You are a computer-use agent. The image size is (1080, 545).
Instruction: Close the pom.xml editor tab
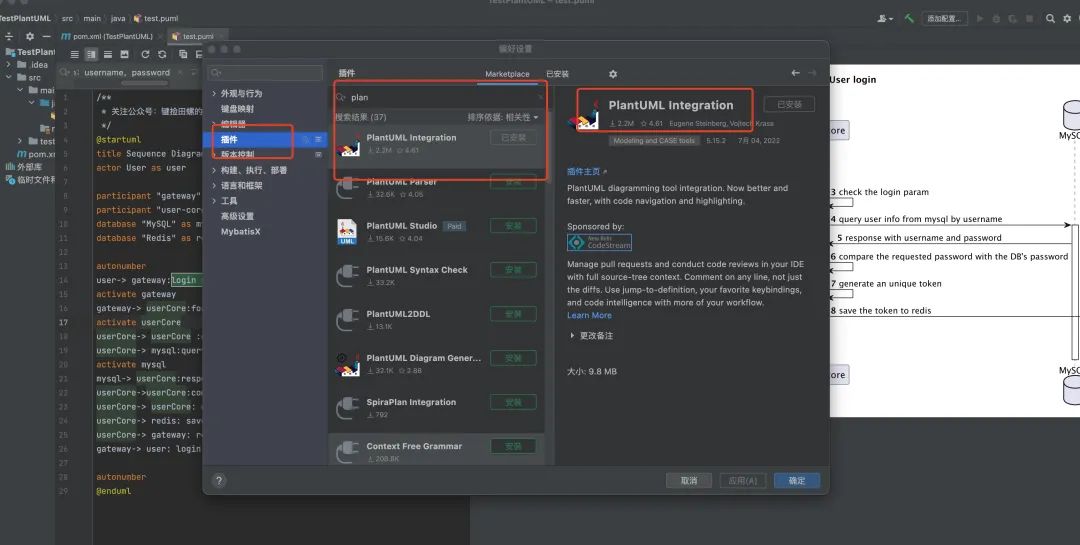[x=160, y=37]
